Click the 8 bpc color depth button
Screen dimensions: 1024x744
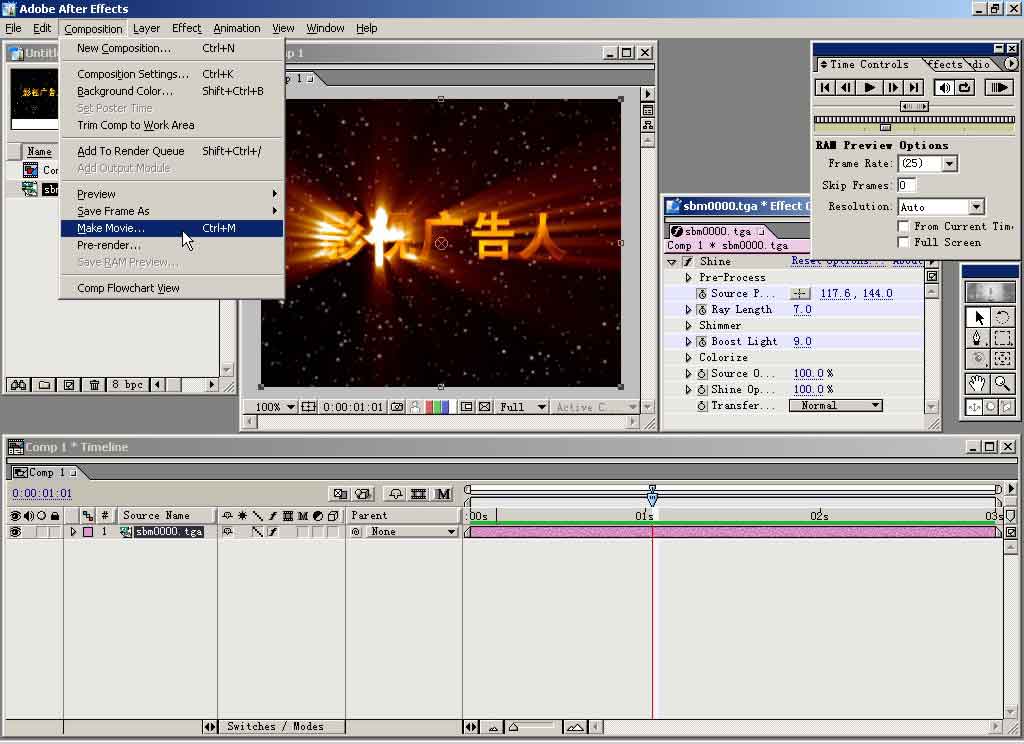[127, 385]
